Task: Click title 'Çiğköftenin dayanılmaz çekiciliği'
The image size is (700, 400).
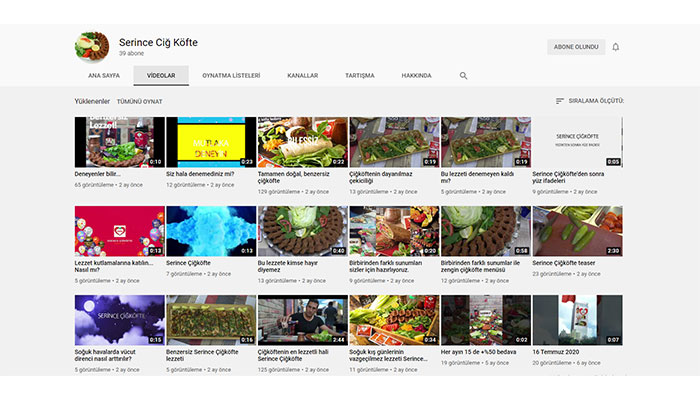Action: [x=381, y=177]
